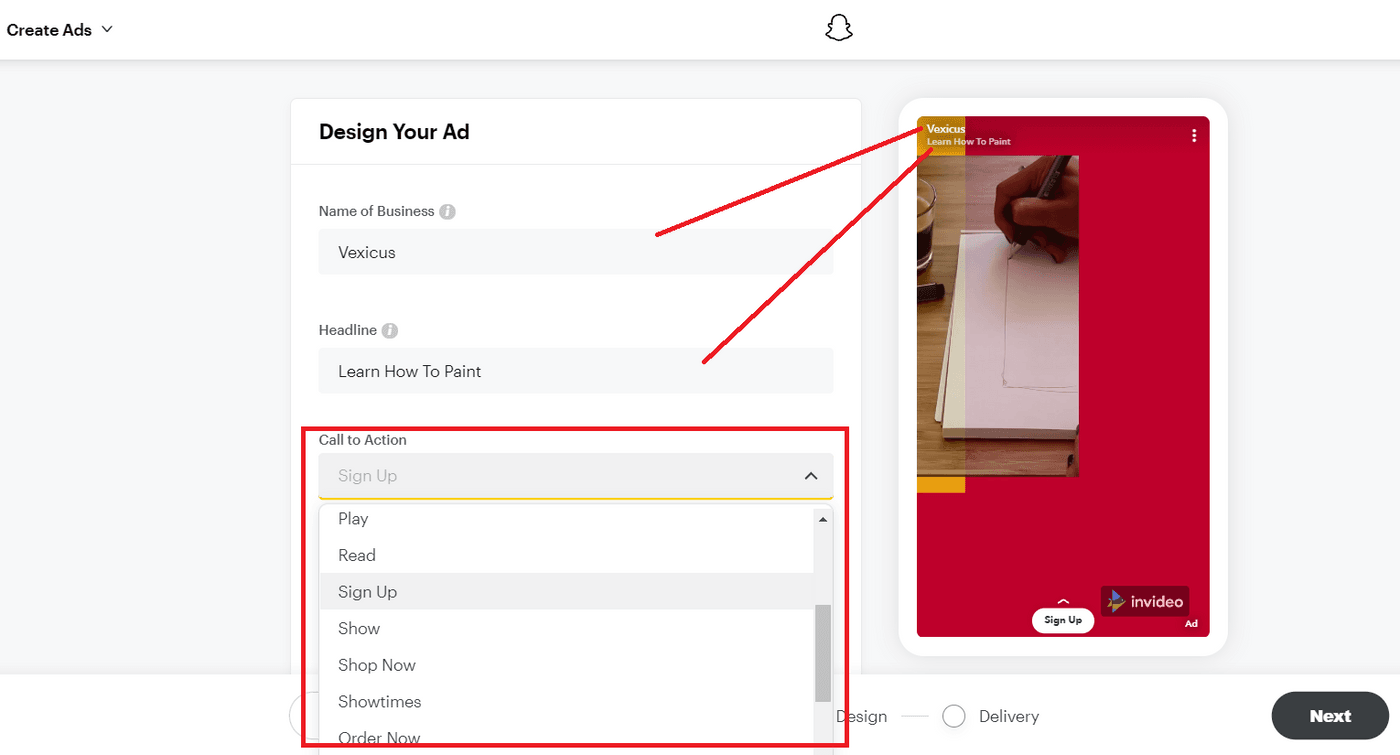Click the info icon beside Headline

pyautogui.click(x=390, y=330)
